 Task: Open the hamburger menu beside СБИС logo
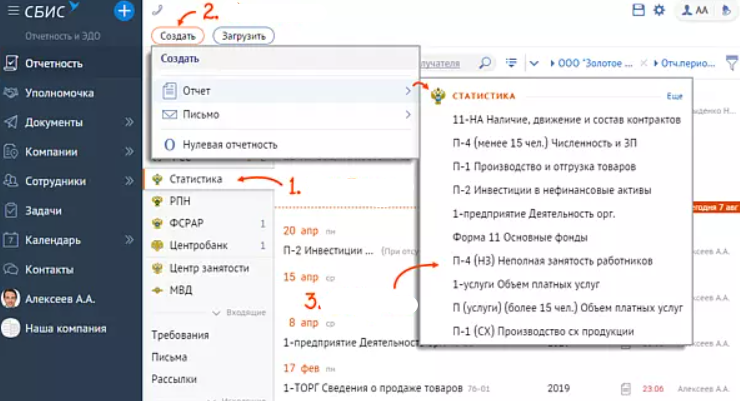tap(13, 11)
